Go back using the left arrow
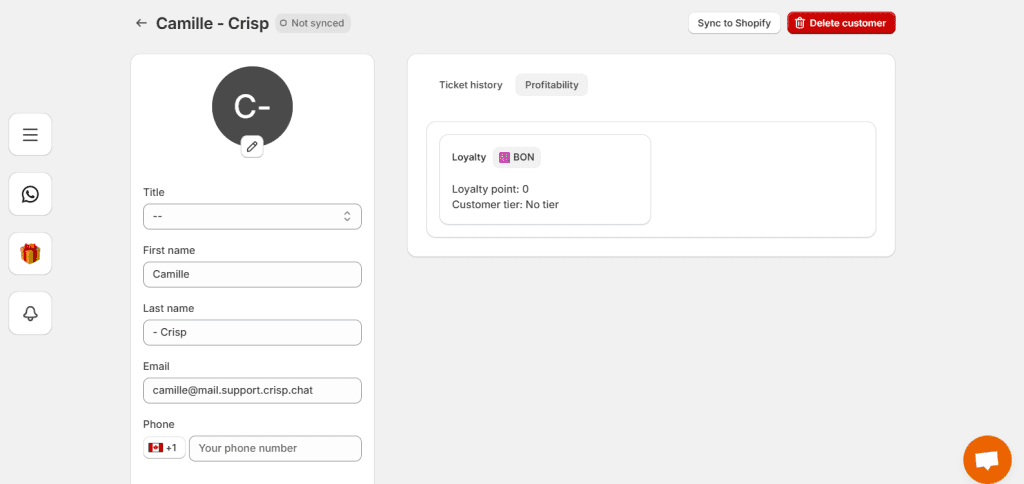The image size is (1024, 484). [141, 24]
